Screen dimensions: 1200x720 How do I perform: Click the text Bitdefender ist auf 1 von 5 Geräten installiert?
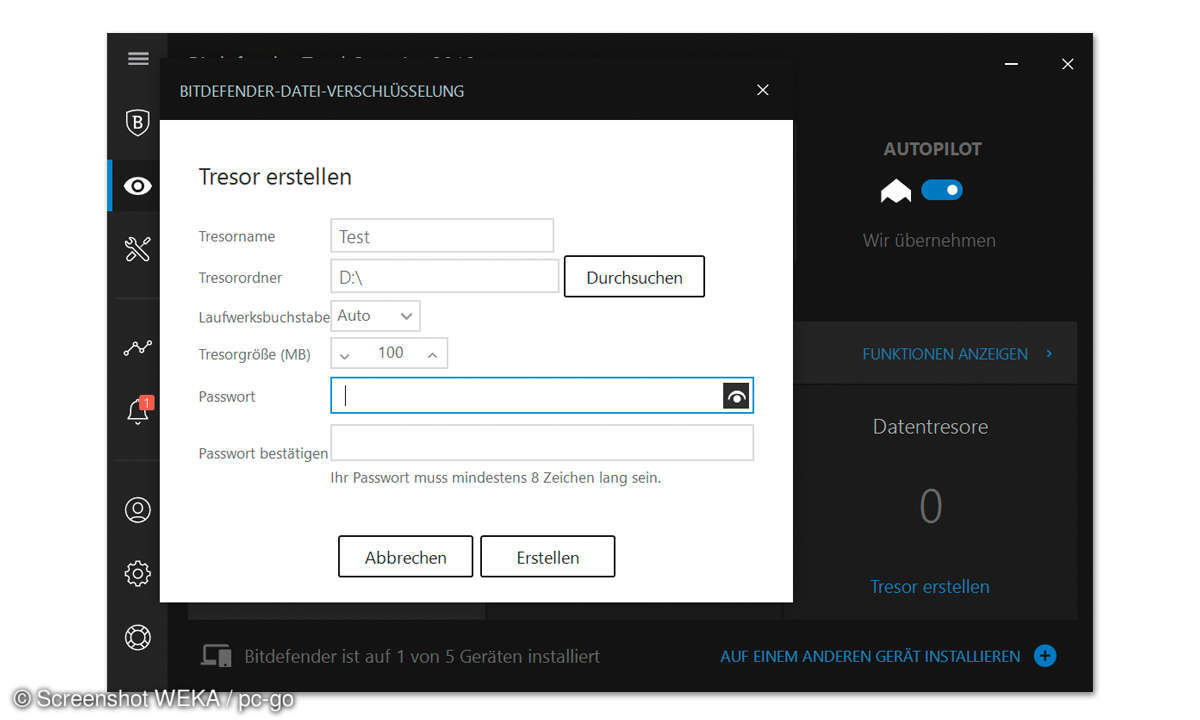tap(422, 657)
